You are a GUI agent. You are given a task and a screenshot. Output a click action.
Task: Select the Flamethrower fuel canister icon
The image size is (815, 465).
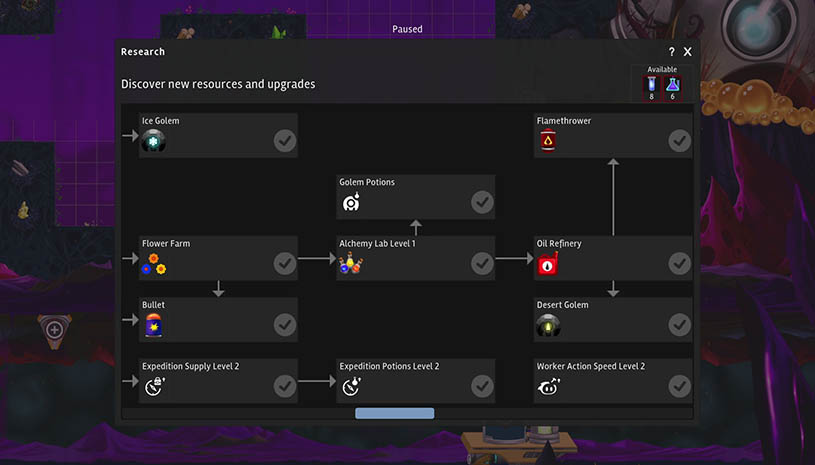coord(547,141)
